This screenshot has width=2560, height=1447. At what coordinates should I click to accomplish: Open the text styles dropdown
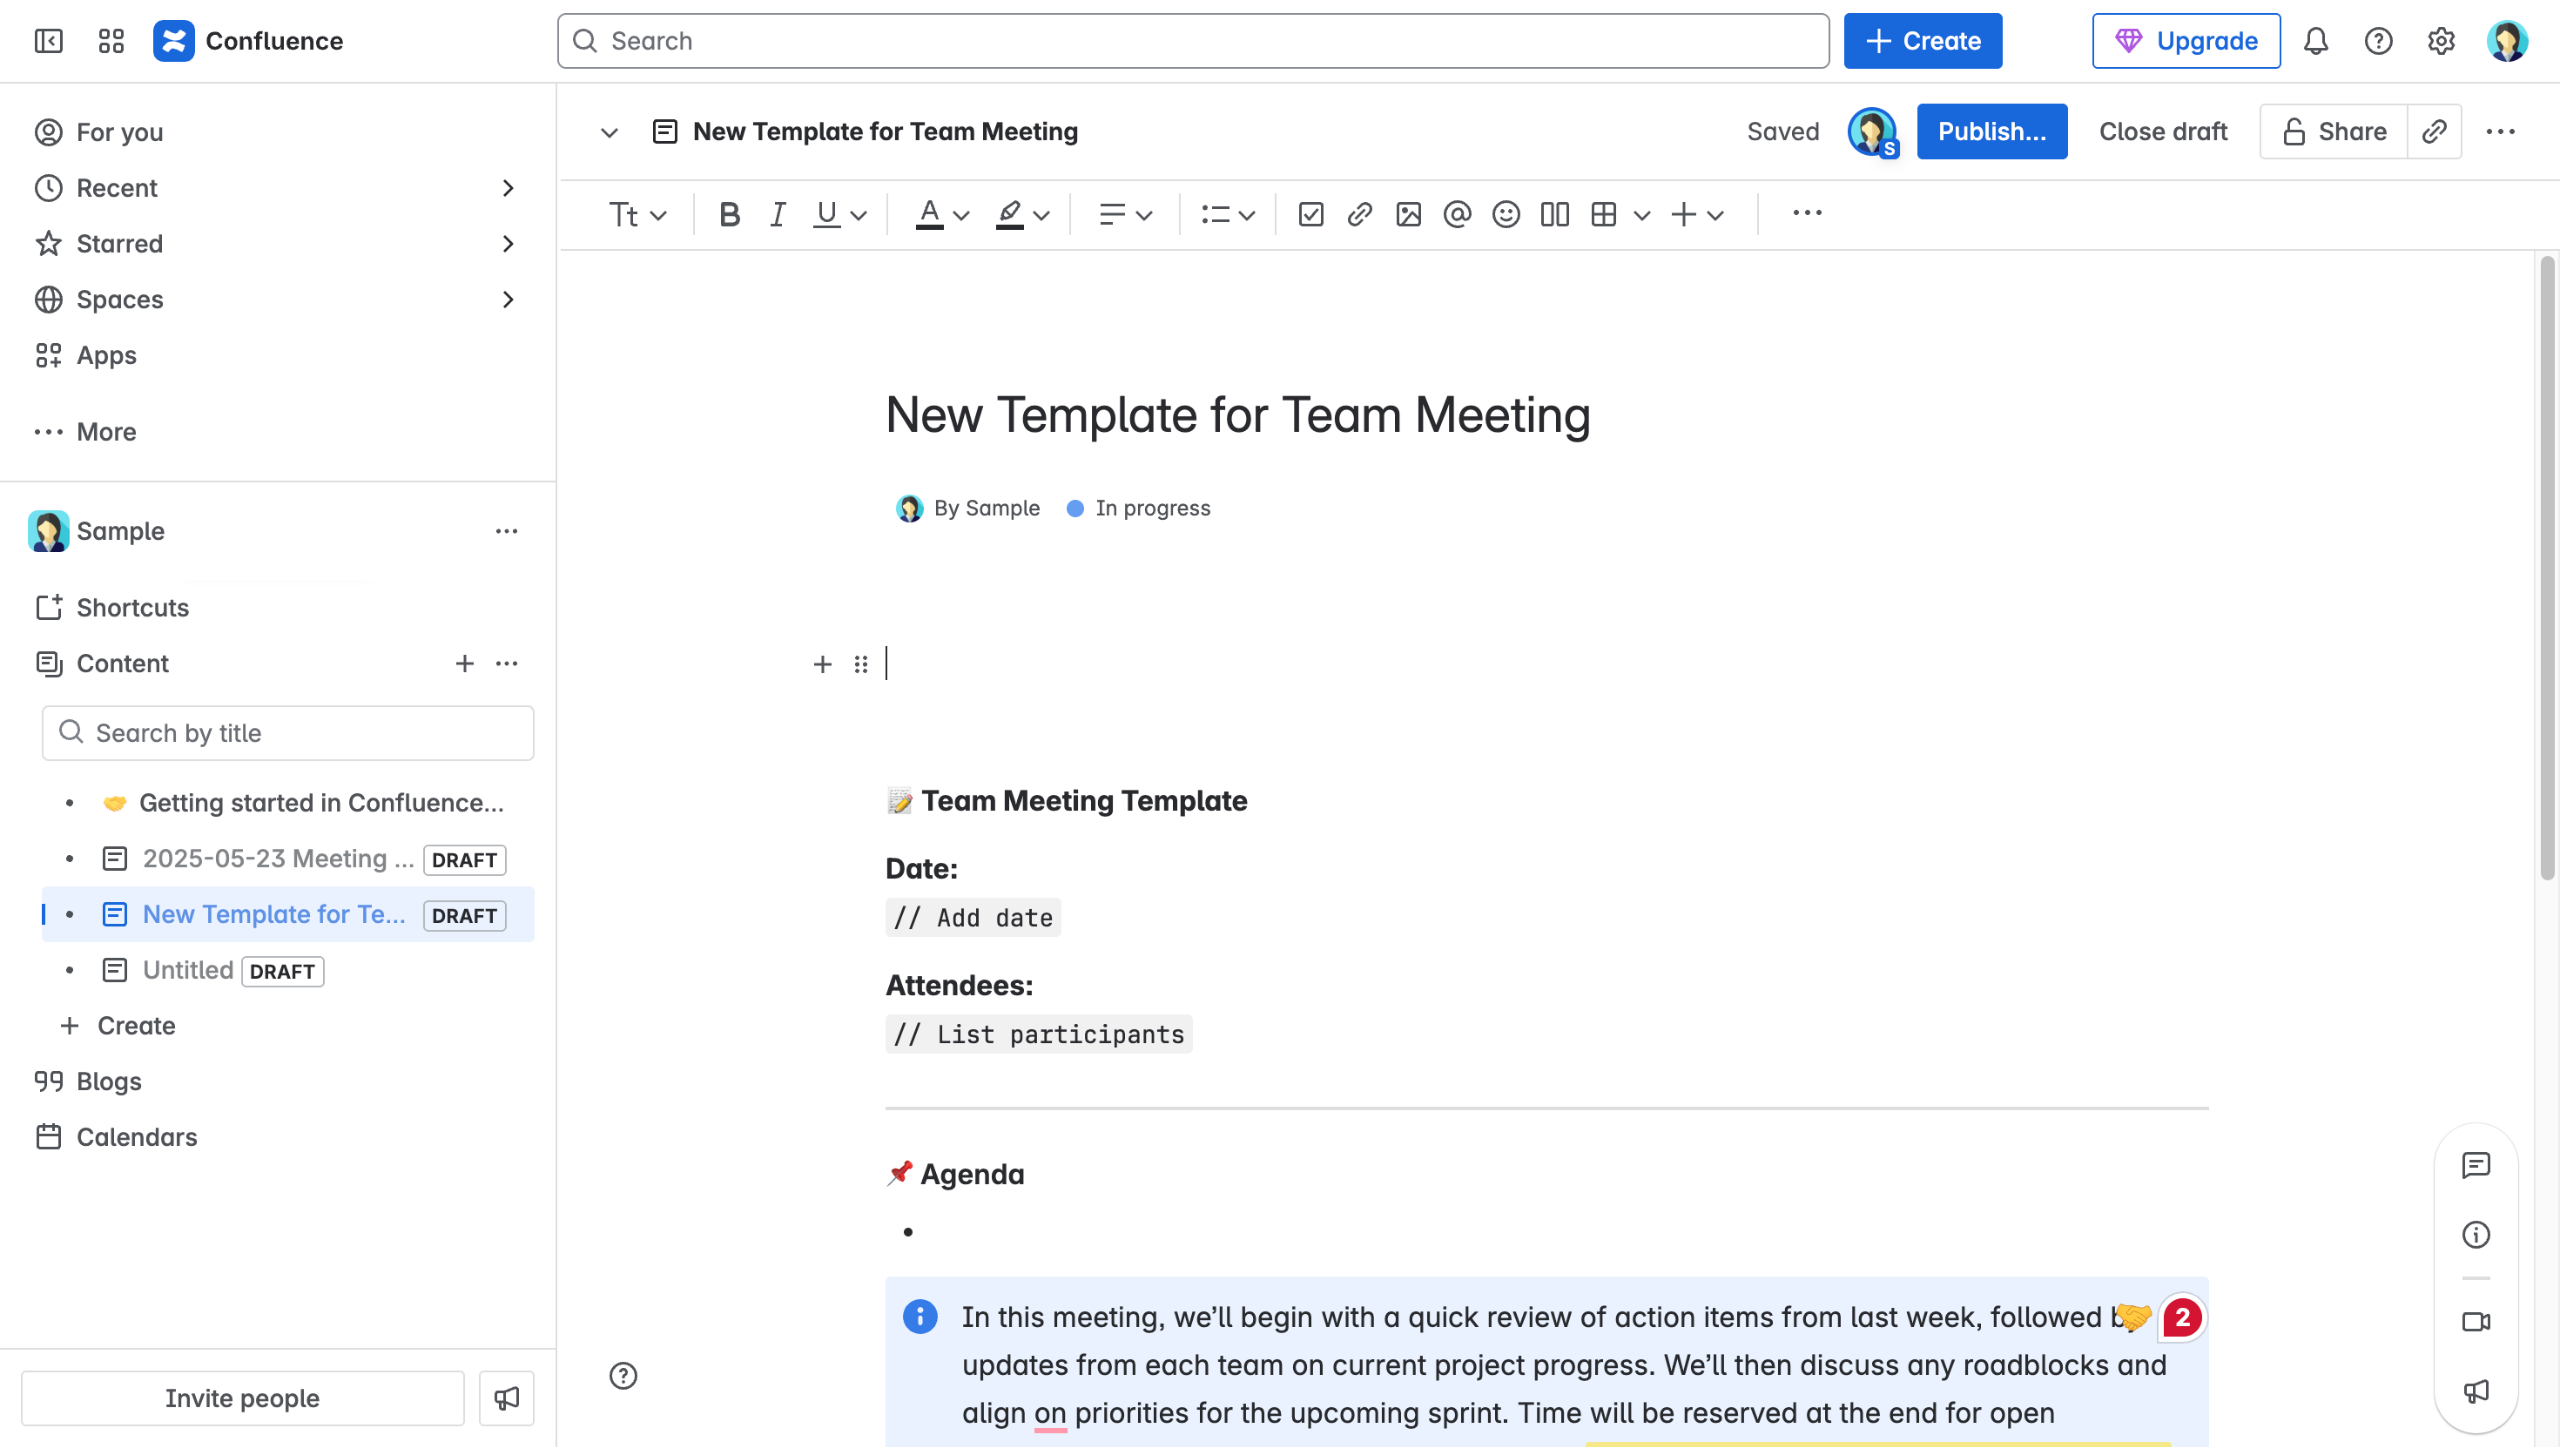(637, 214)
